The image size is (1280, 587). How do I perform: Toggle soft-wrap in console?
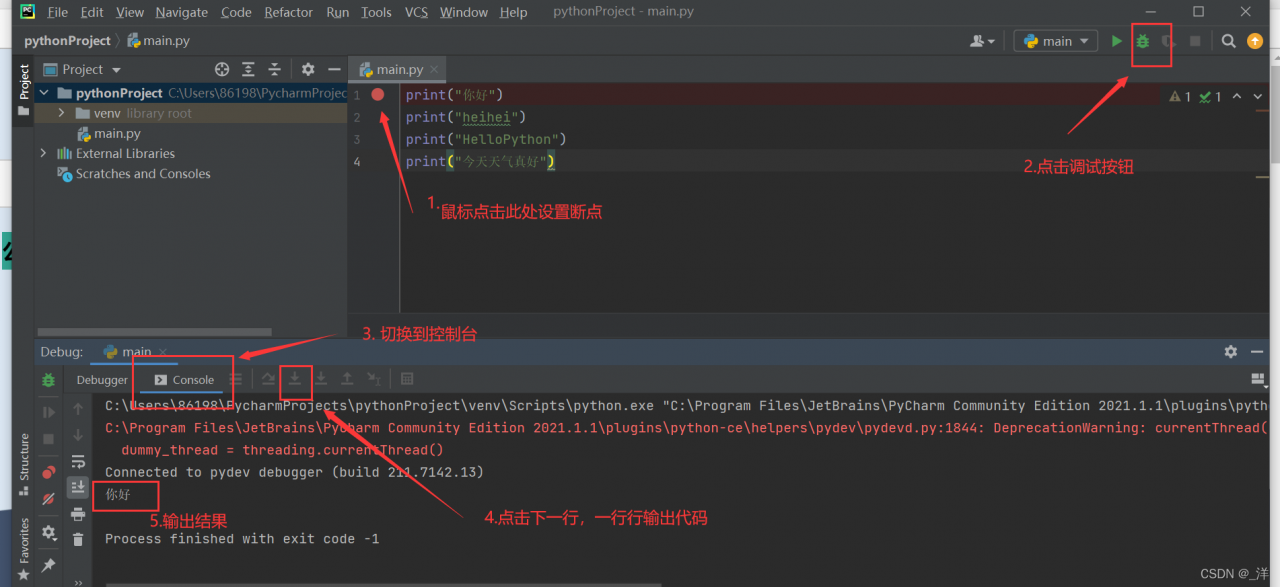pos(78,461)
